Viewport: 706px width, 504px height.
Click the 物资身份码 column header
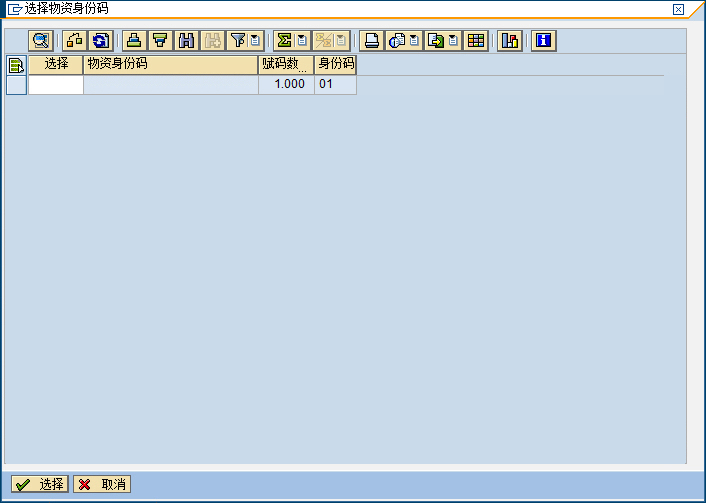pos(170,65)
